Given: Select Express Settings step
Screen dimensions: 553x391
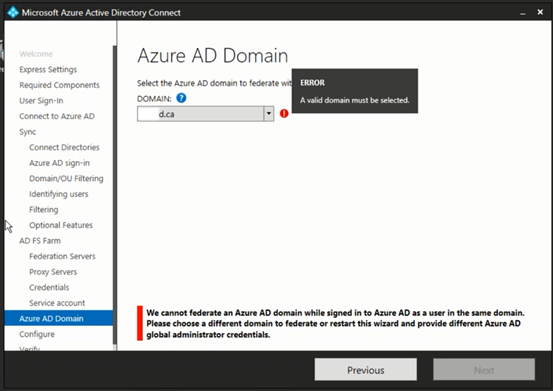Looking at the screenshot, I should [x=48, y=69].
